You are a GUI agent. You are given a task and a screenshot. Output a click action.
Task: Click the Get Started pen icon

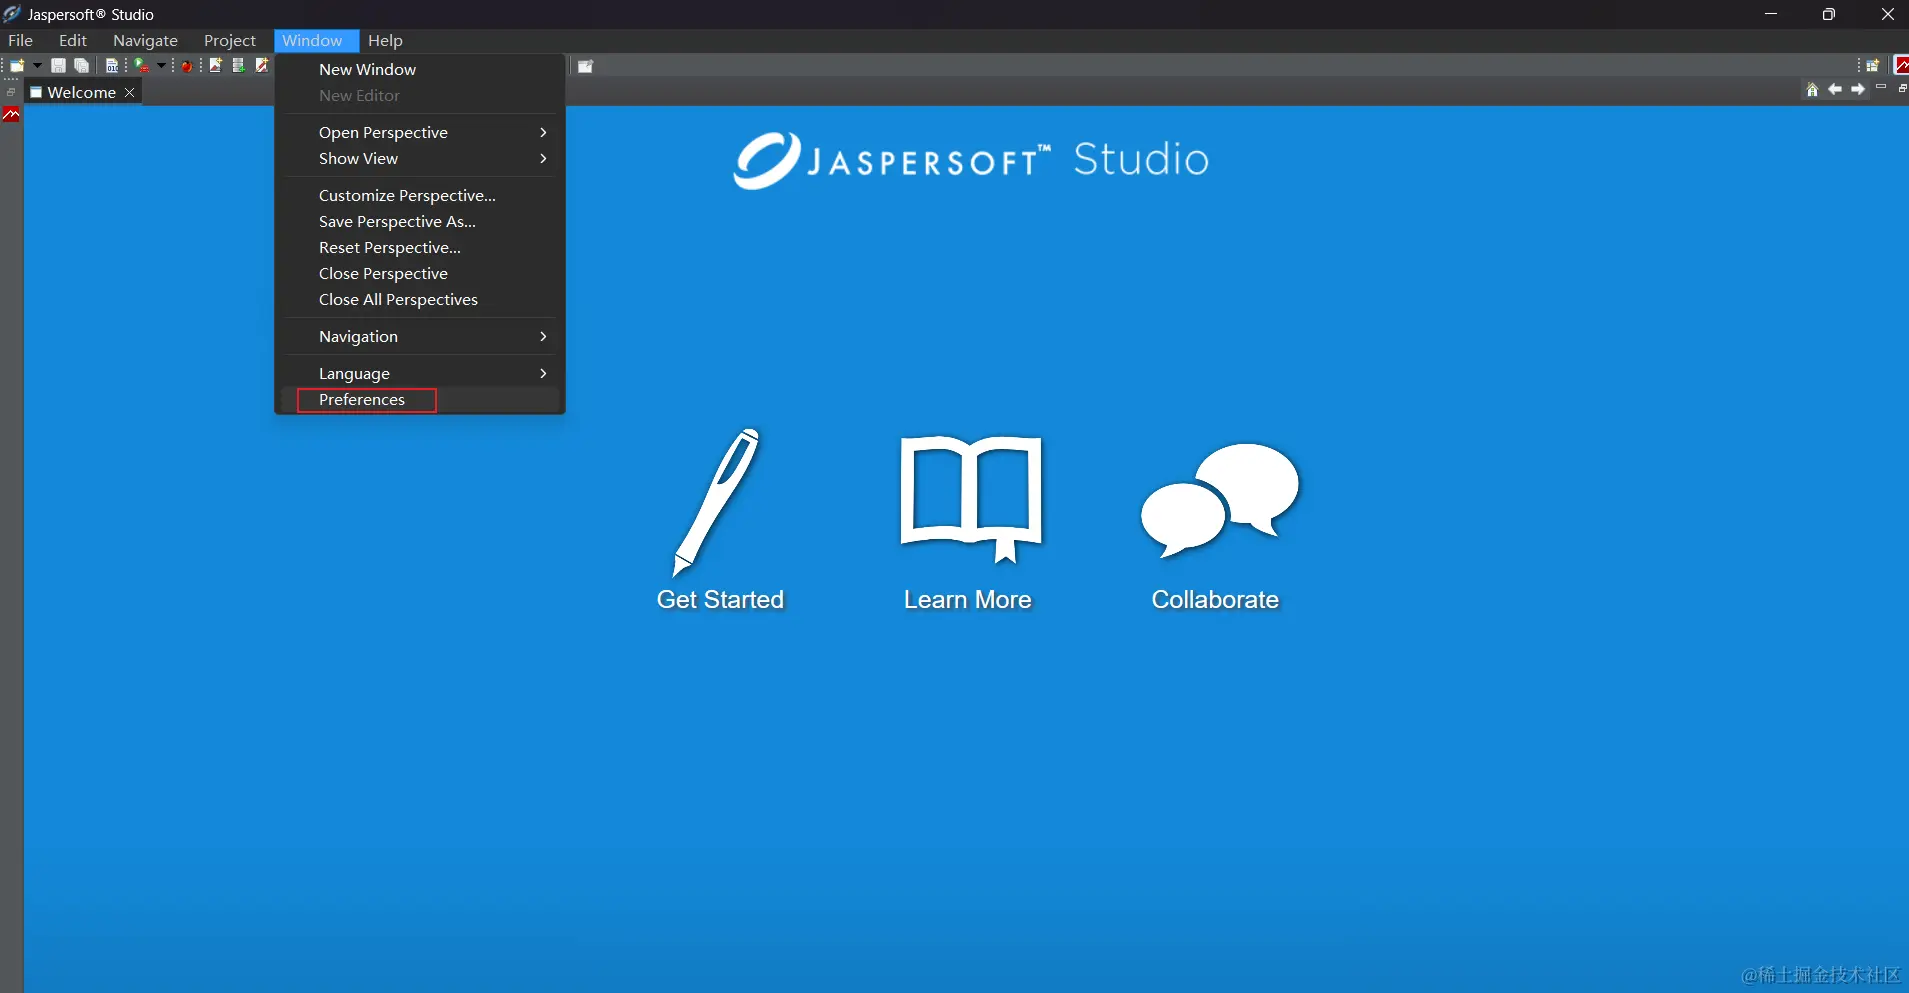coord(717,502)
